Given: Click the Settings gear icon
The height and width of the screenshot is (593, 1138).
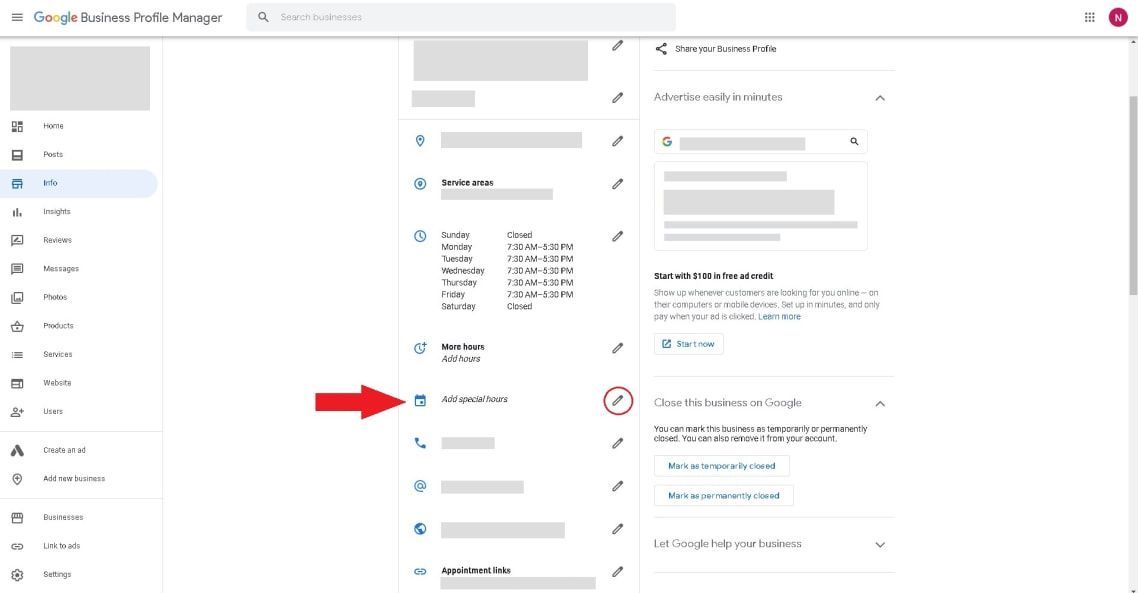Looking at the screenshot, I should [17, 575].
